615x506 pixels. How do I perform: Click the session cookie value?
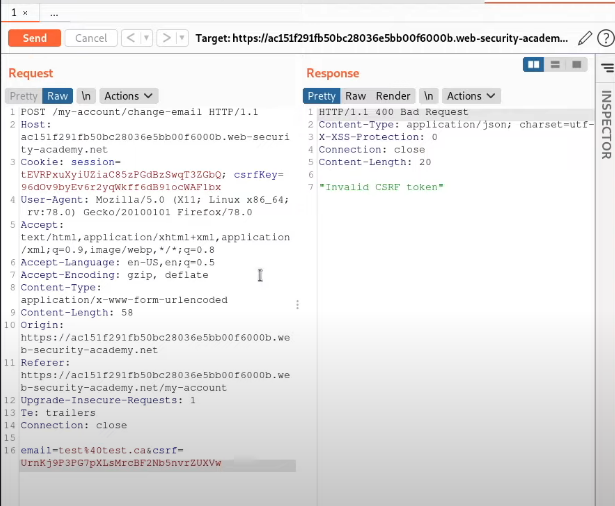coord(121,175)
